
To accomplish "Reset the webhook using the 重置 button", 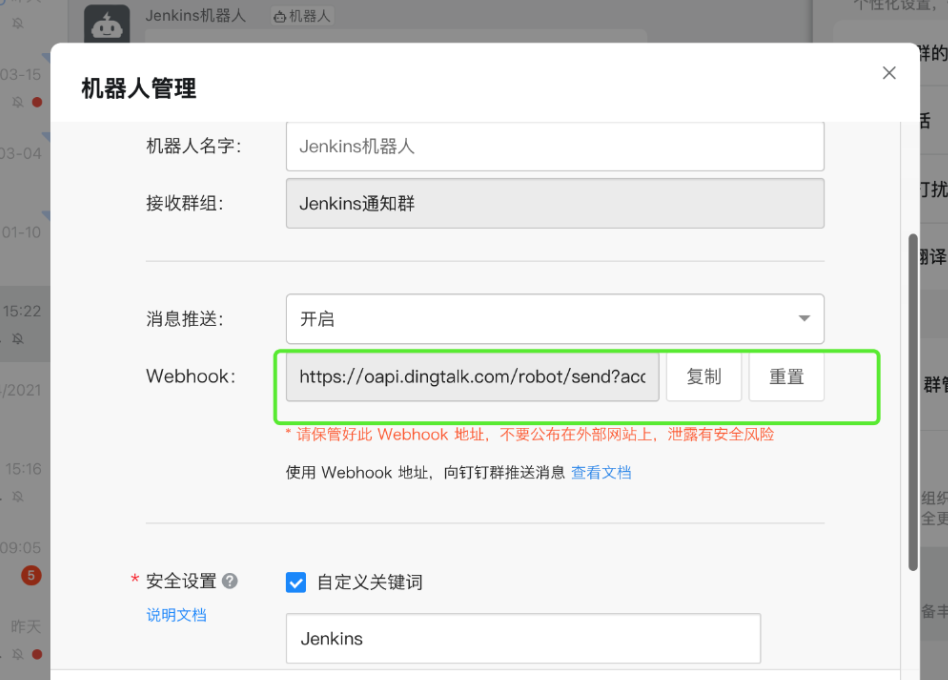I will point(787,377).
